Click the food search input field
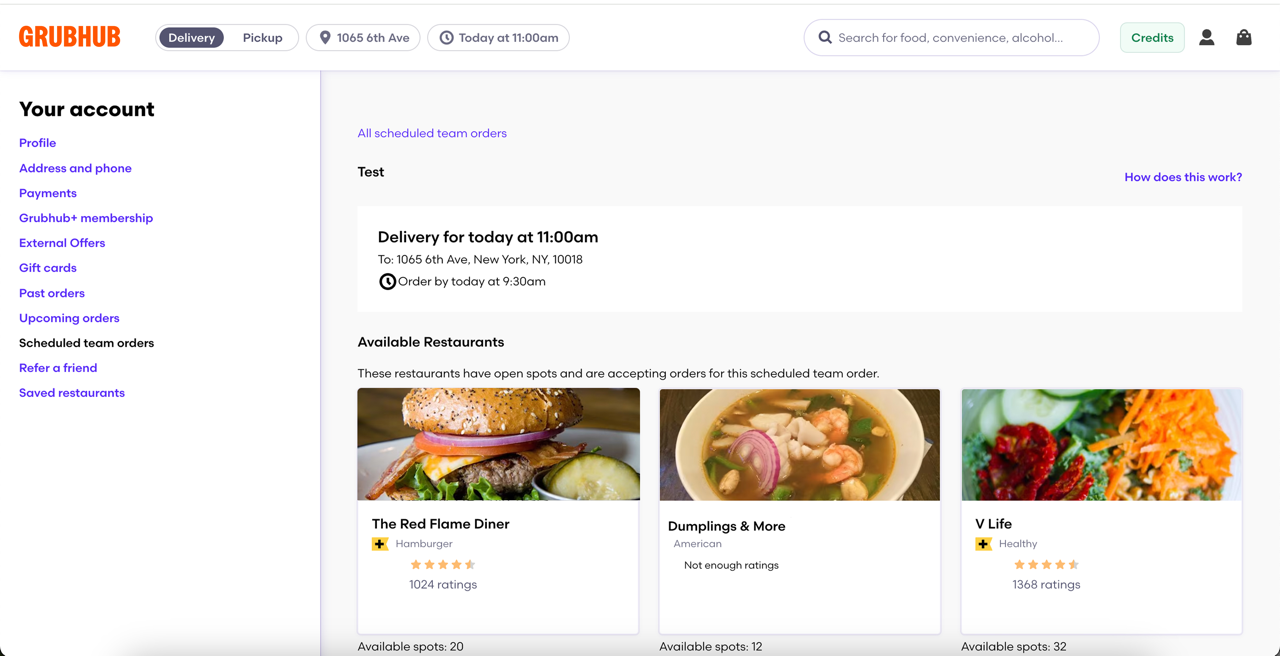The image size is (1280, 656). 960,38
